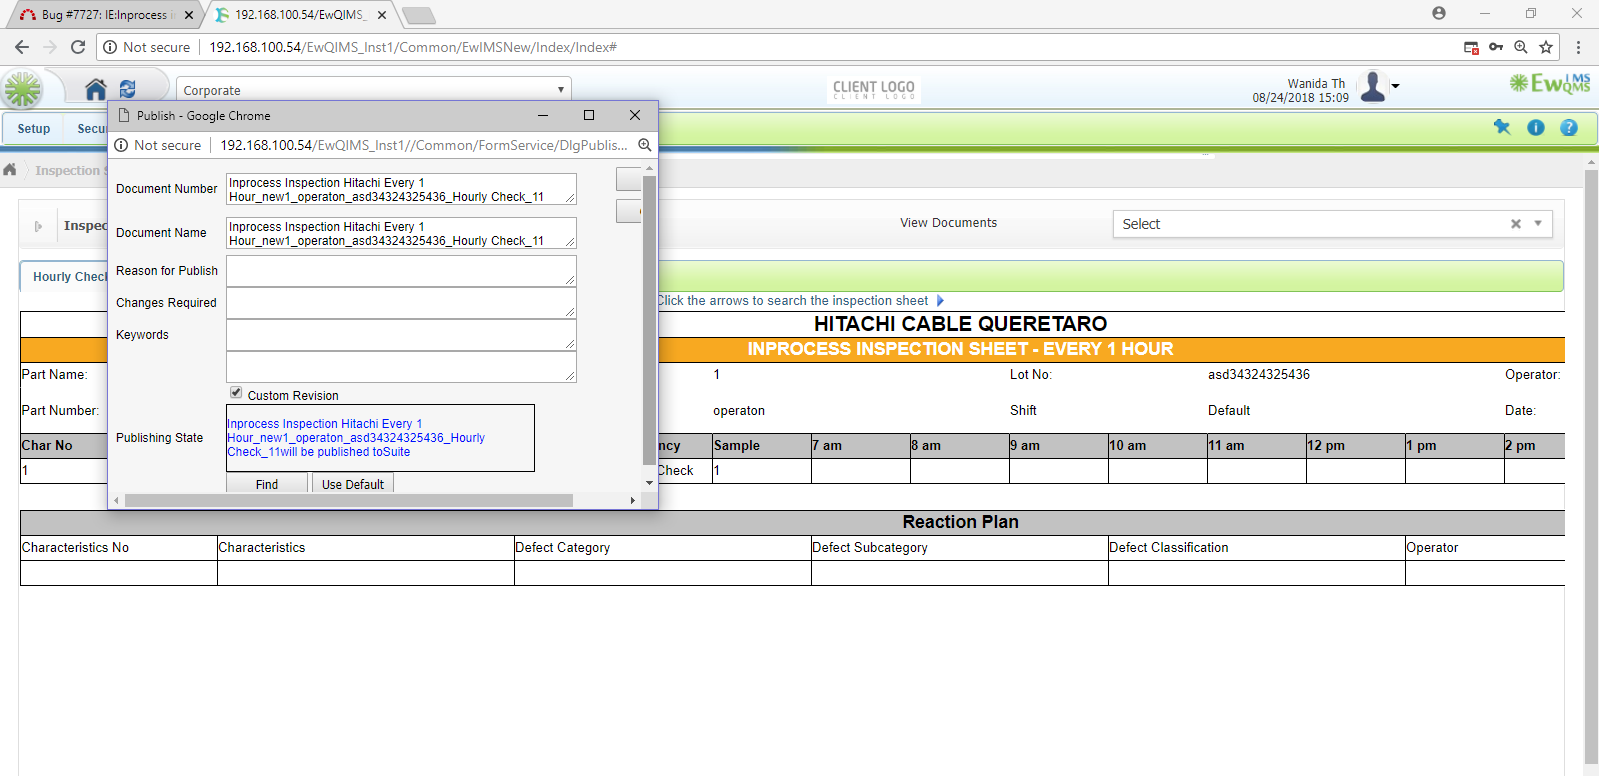Click the Chrome profile account icon
The width and height of the screenshot is (1599, 776).
[1439, 13]
